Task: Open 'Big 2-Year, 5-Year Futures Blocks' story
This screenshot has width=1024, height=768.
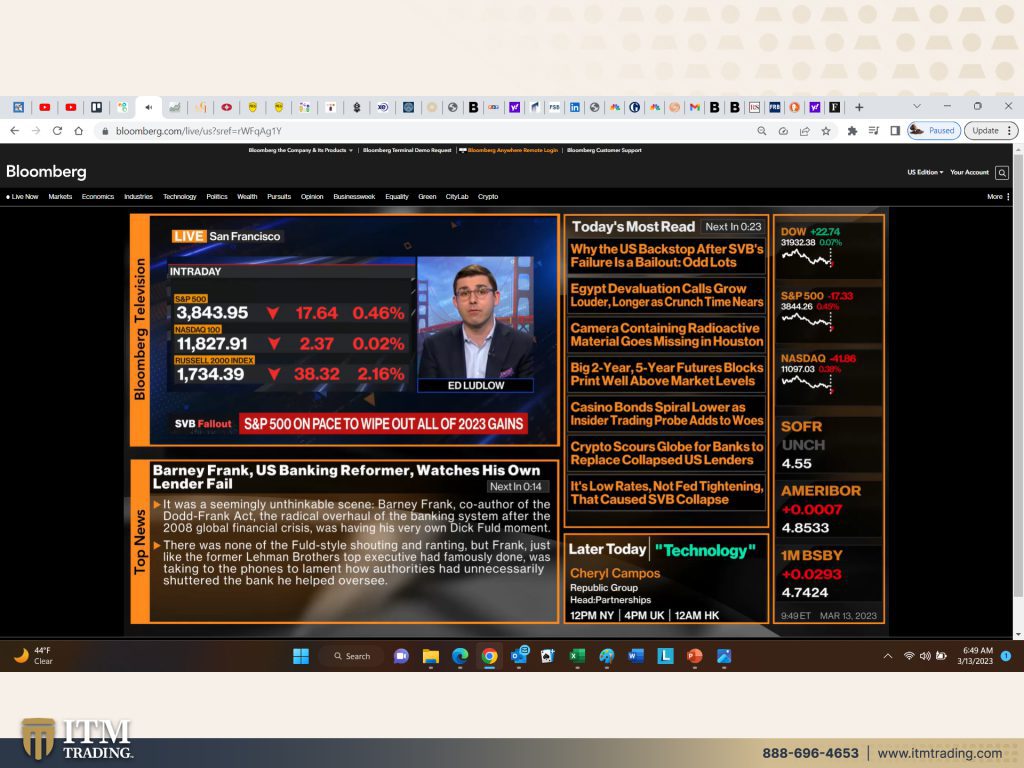Action: [x=667, y=374]
